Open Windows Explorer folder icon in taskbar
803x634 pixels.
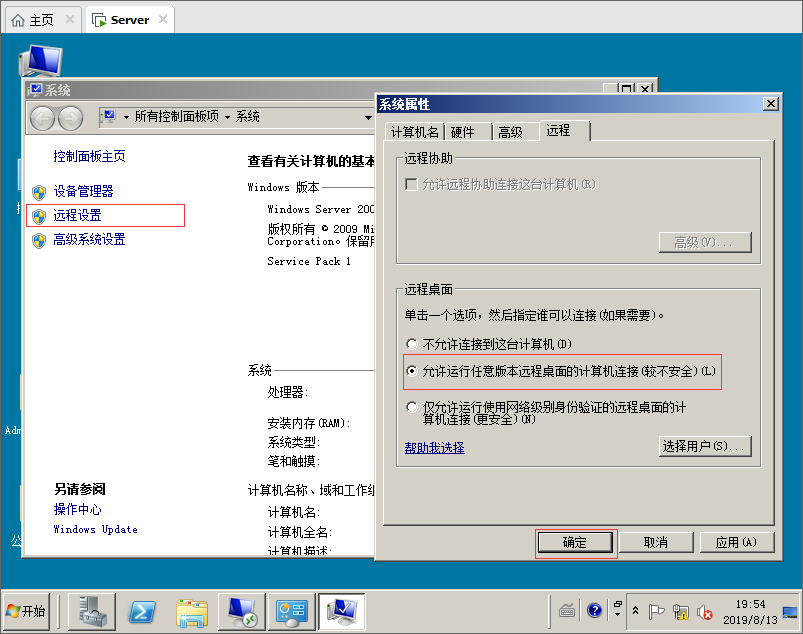(192, 610)
